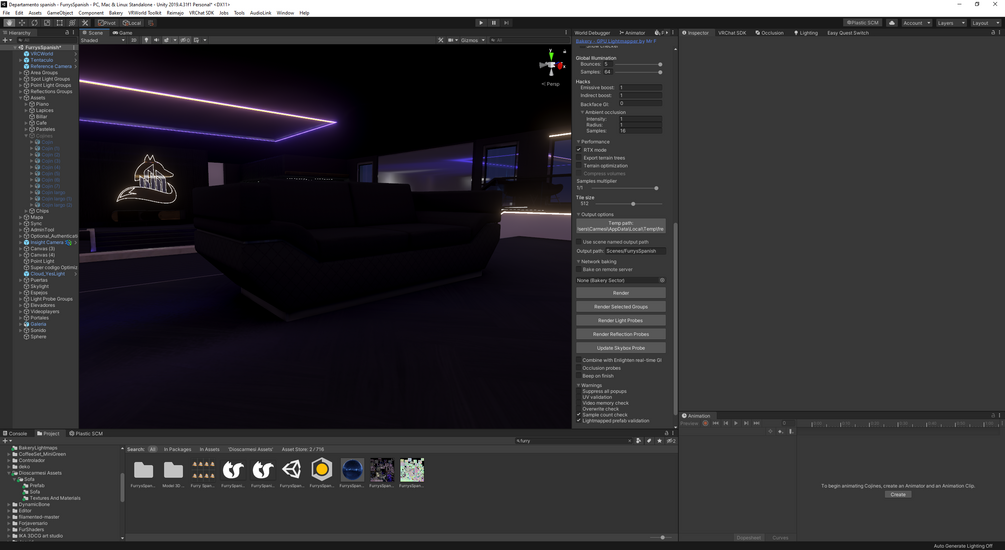The image size is (1005, 550).
Task: Open the custom editor tools icon
Action: 85,22
